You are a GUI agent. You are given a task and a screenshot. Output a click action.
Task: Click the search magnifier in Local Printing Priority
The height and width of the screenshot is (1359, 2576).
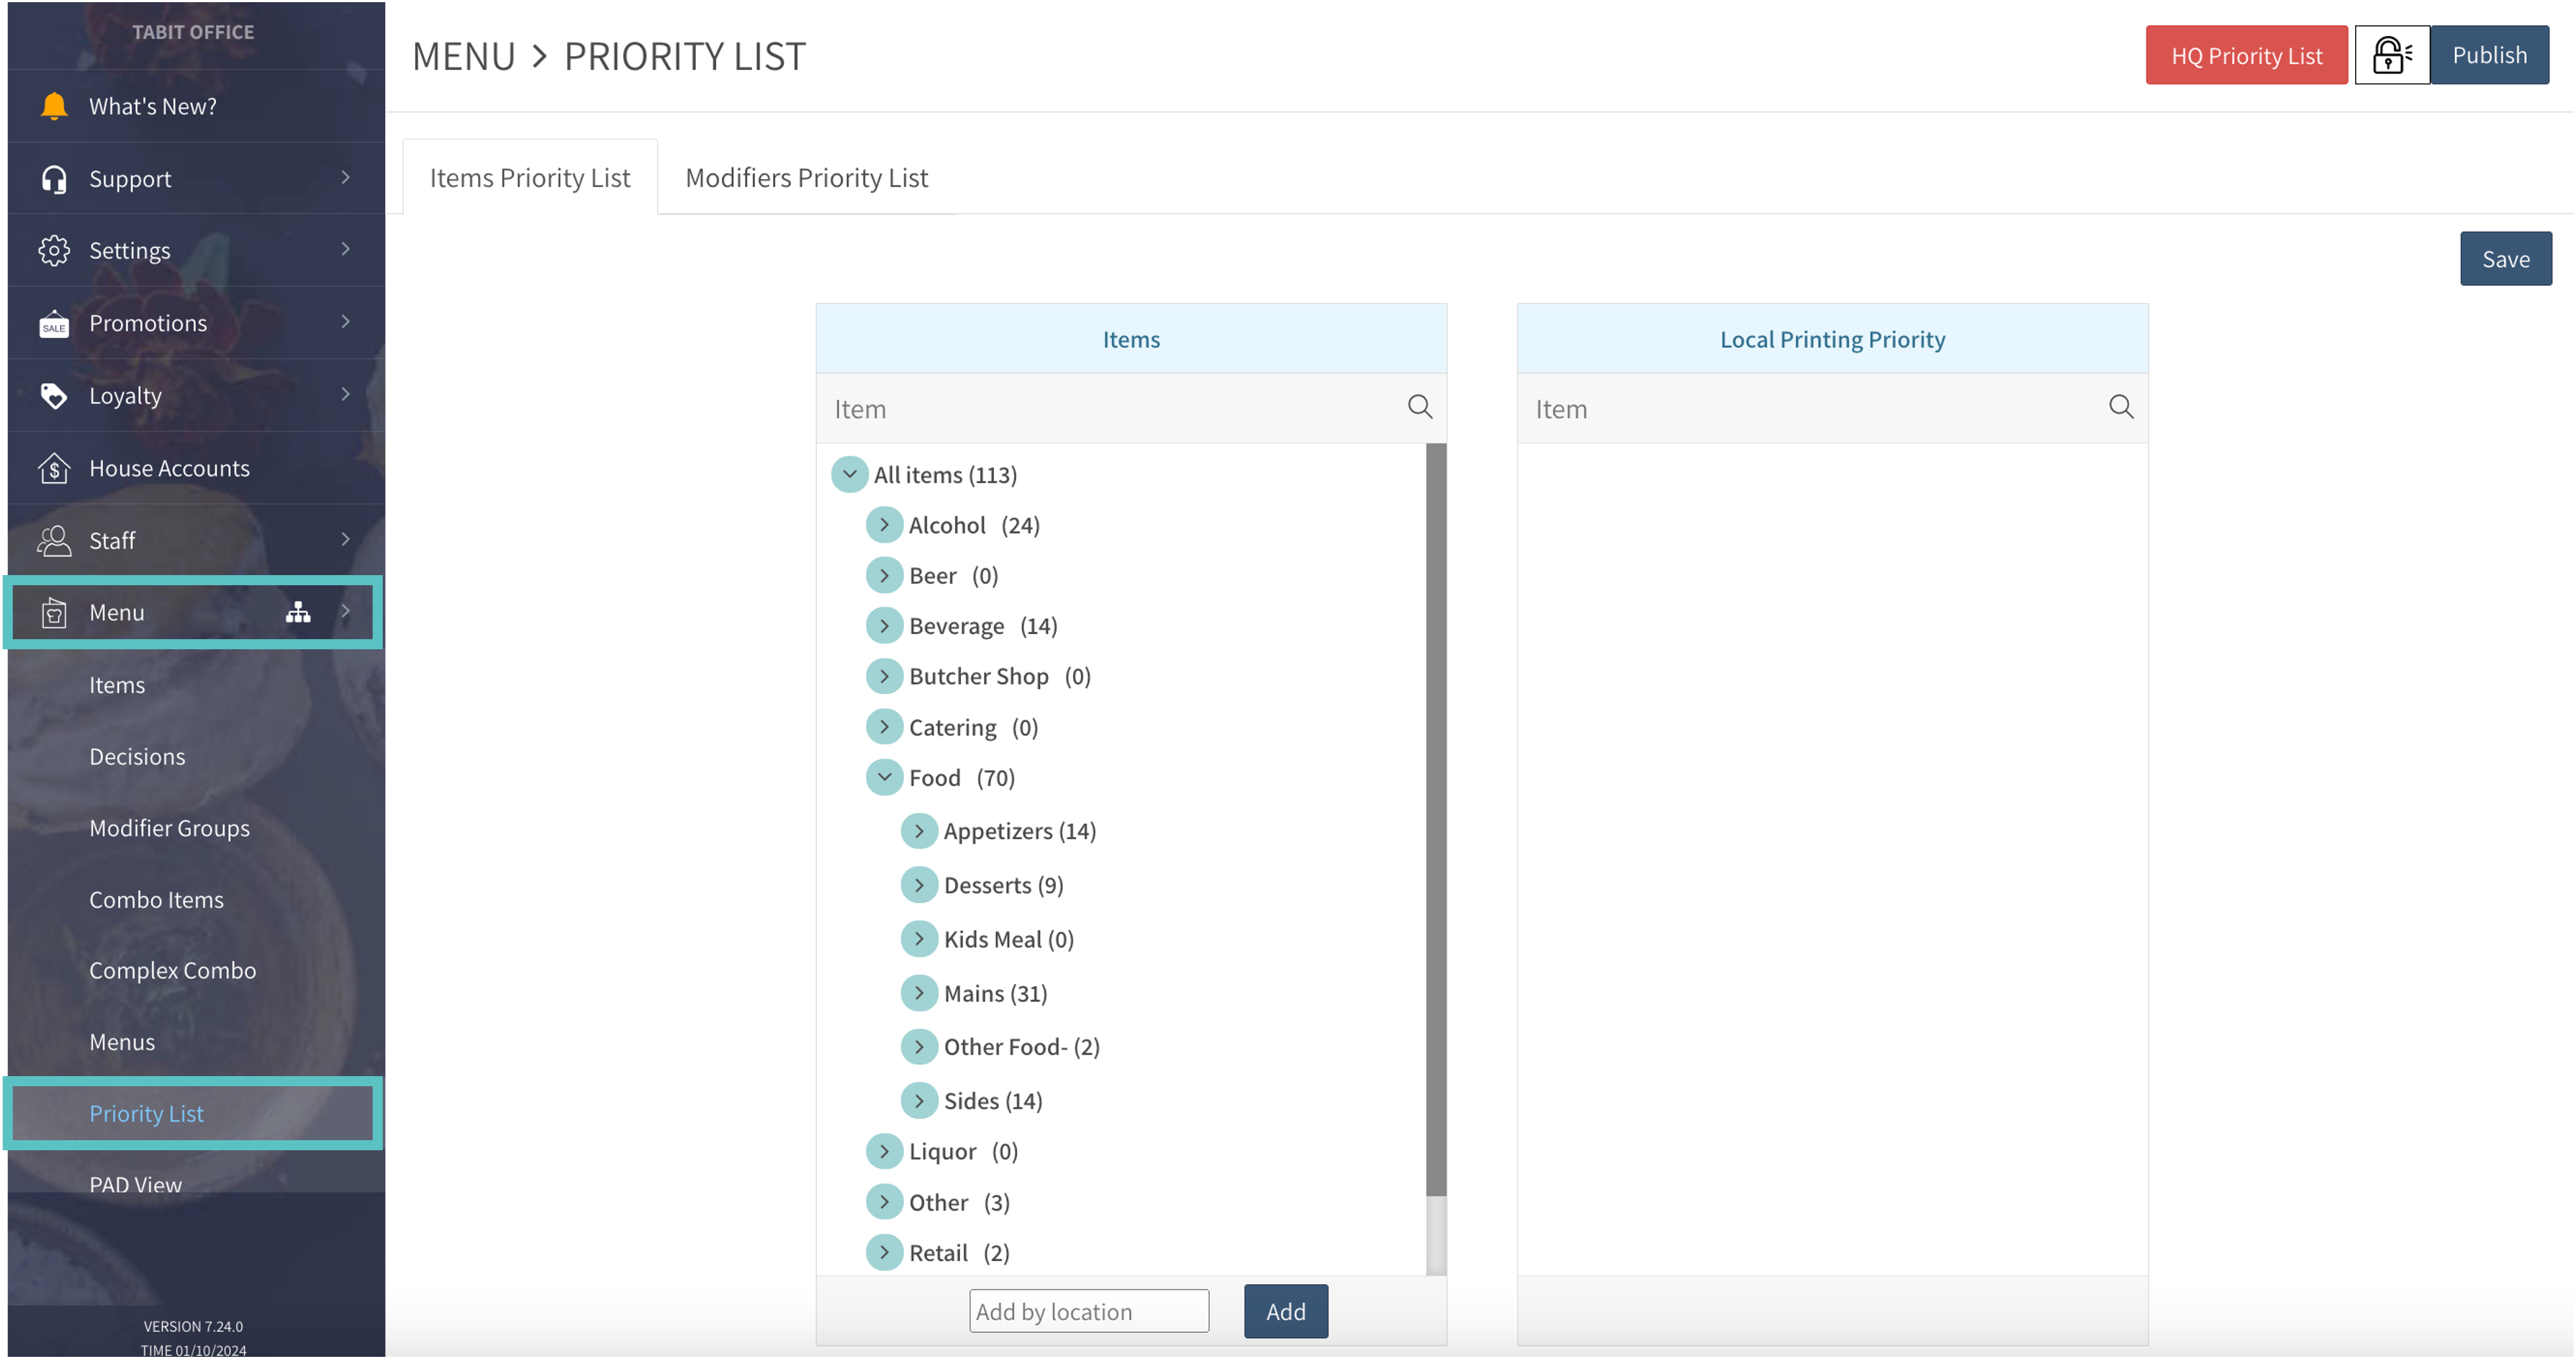(2121, 407)
